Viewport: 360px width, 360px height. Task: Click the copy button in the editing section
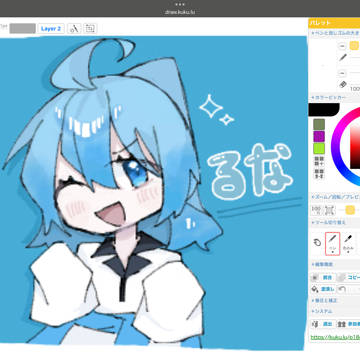[x=352, y=277]
